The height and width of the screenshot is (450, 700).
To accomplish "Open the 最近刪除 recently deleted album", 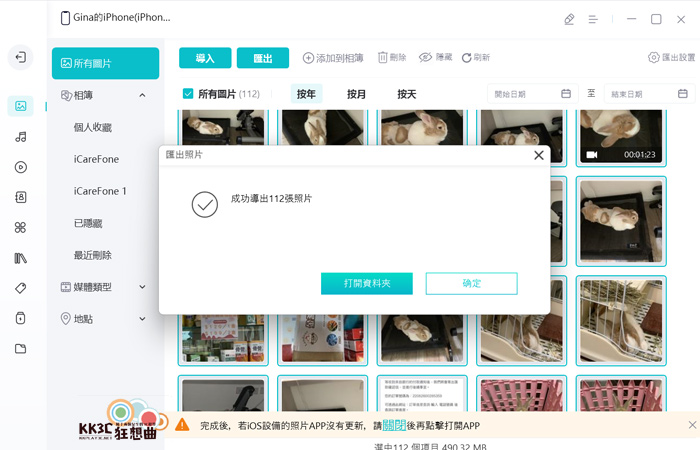I will coord(93,255).
